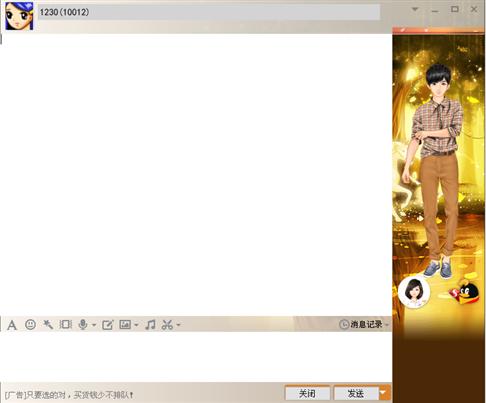Click the contact name 1230(10012)
486x403 pixels.
pyautogui.click(x=64, y=12)
